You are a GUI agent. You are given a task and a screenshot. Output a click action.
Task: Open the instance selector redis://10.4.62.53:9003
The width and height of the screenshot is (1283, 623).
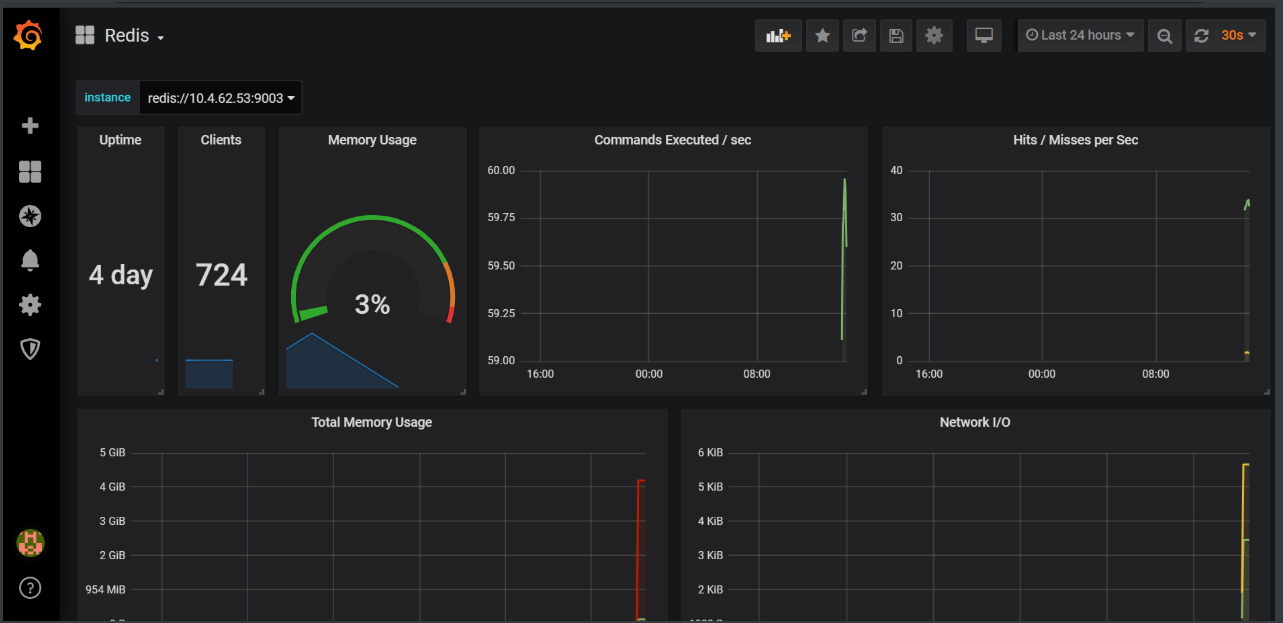(220, 98)
